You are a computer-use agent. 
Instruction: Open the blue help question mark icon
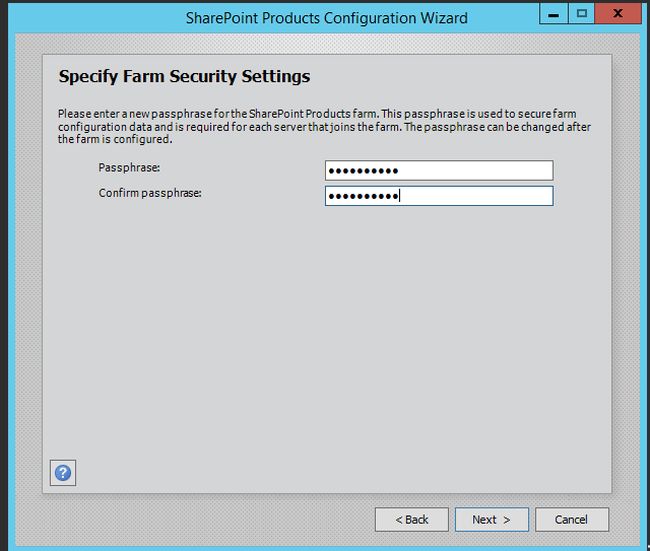click(x=63, y=473)
